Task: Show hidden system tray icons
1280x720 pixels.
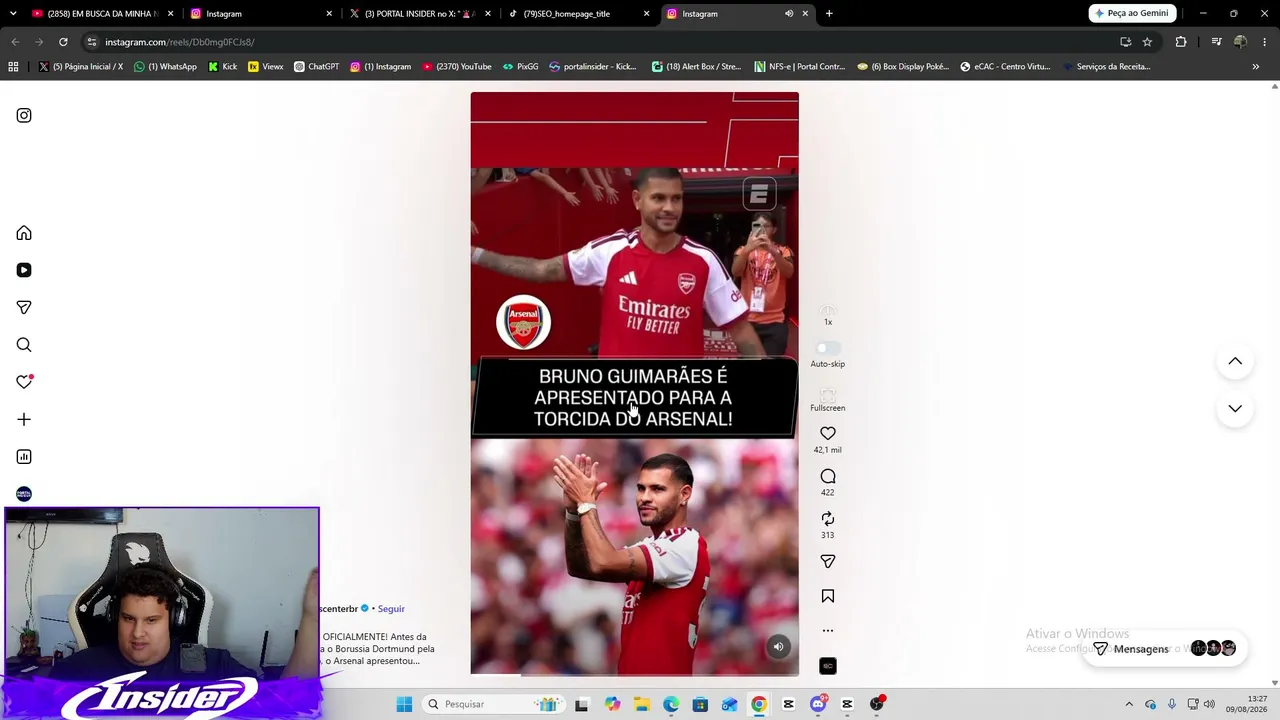Action: [1129, 704]
